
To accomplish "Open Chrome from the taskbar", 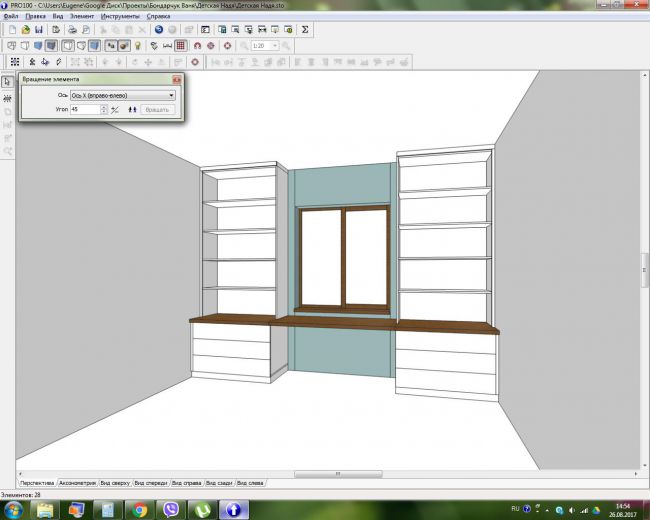I will pyautogui.click(x=138, y=509).
